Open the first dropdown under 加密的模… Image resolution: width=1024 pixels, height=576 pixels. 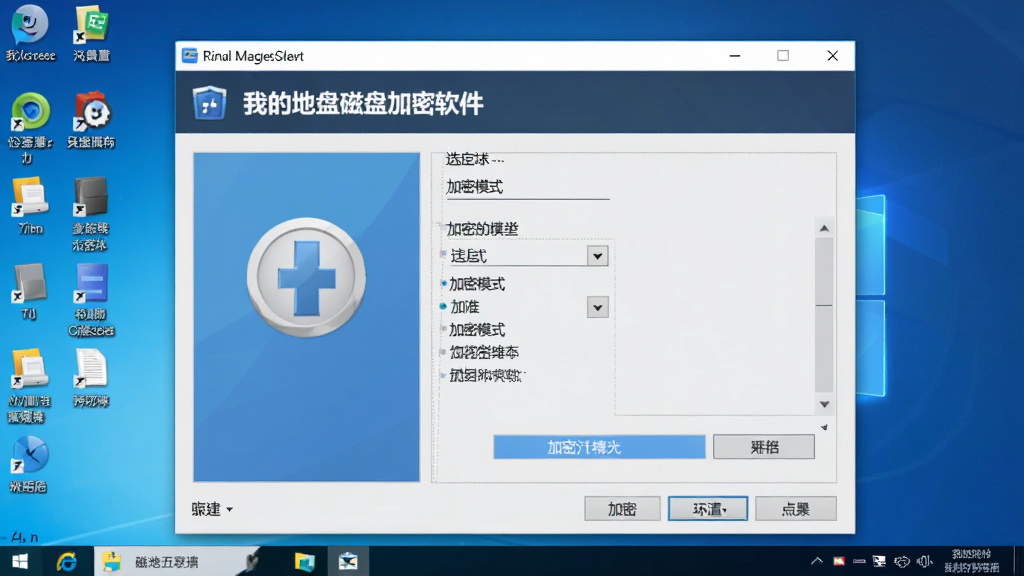[x=598, y=256]
